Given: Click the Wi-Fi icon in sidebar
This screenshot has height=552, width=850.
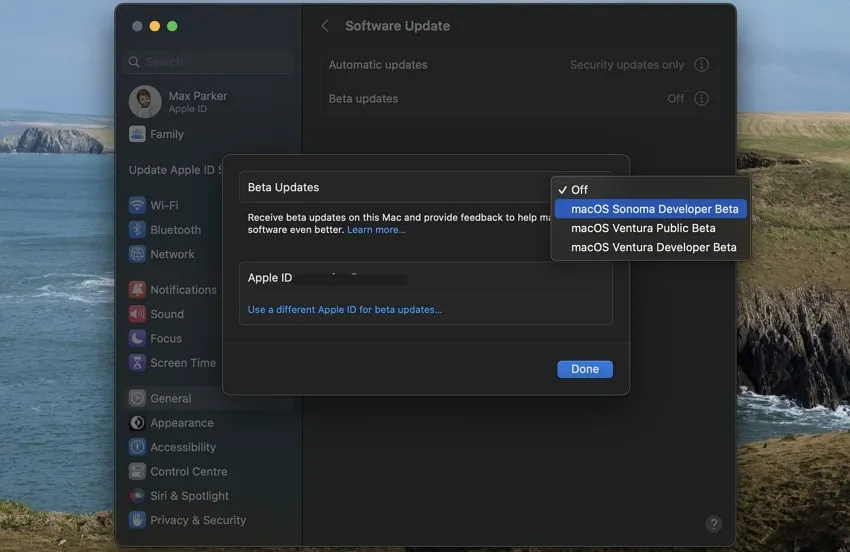Looking at the screenshot, I should 137,205.
